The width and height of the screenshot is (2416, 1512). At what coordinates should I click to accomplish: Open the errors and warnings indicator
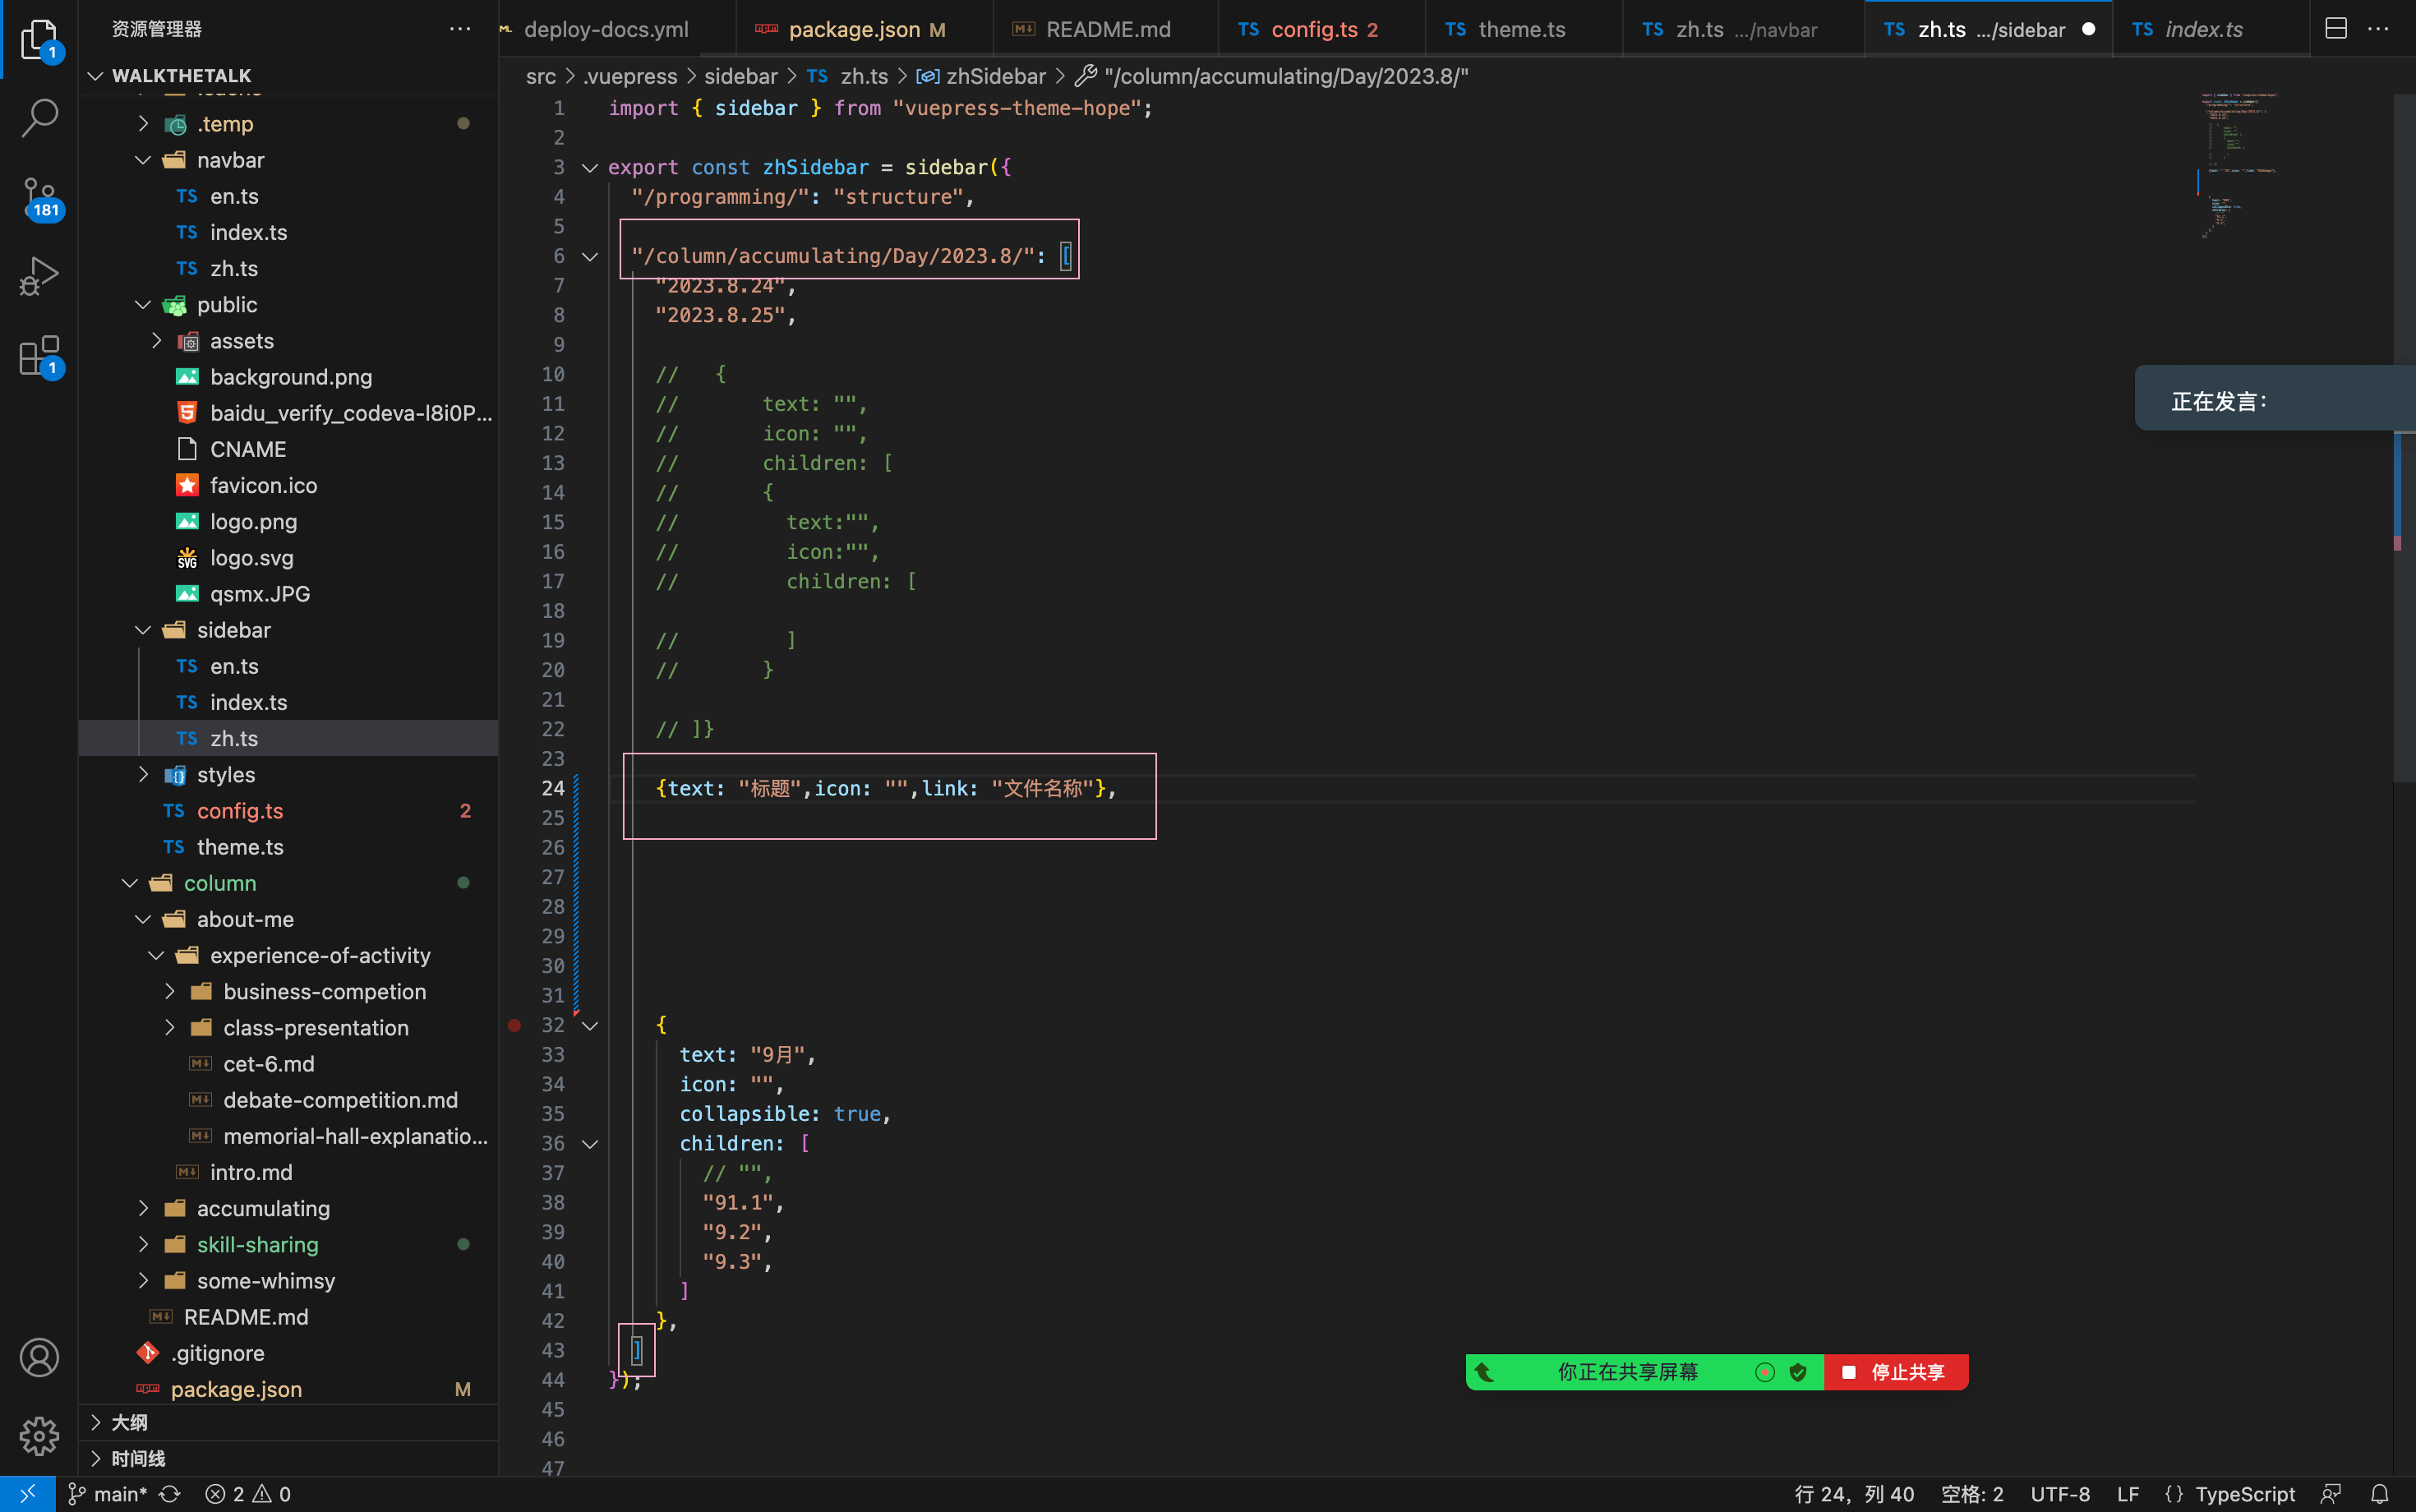tap(248, 1494)
